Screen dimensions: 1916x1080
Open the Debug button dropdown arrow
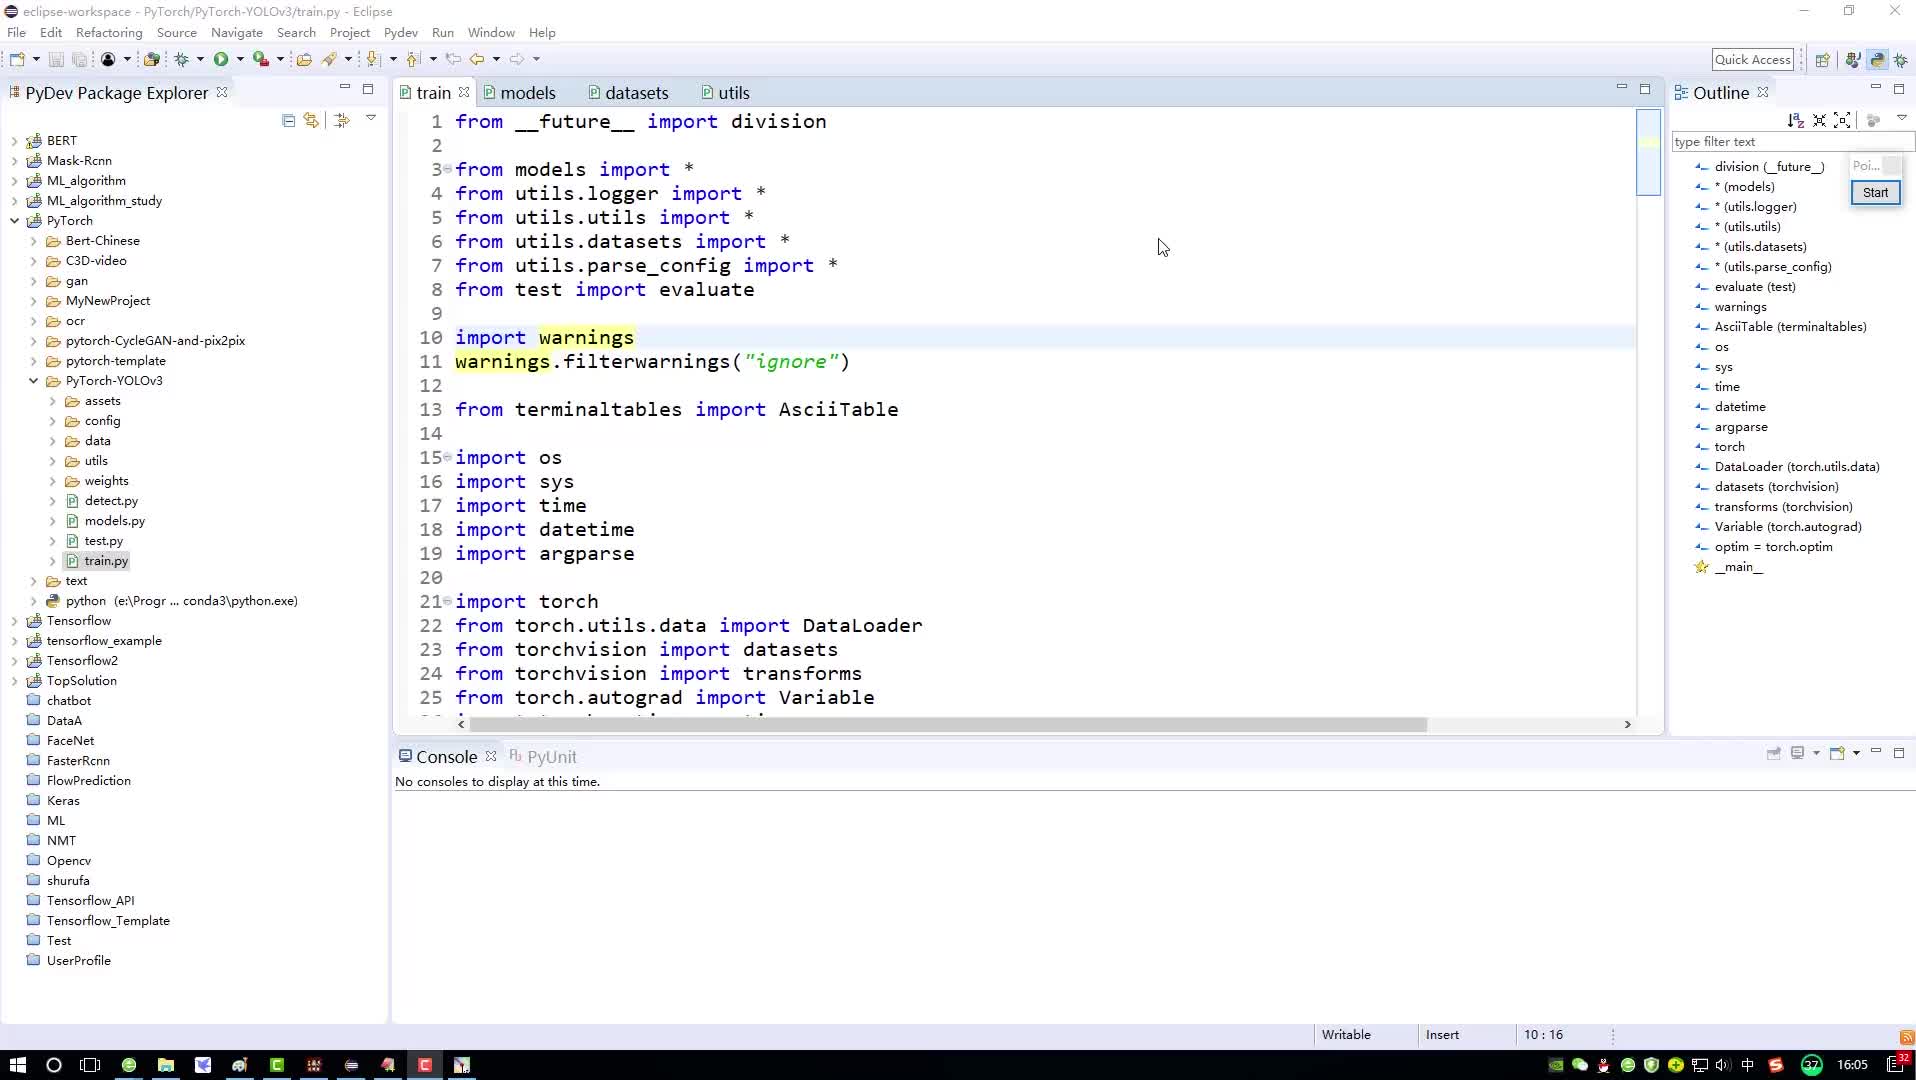pyautogui.click(x=200, y=59)
